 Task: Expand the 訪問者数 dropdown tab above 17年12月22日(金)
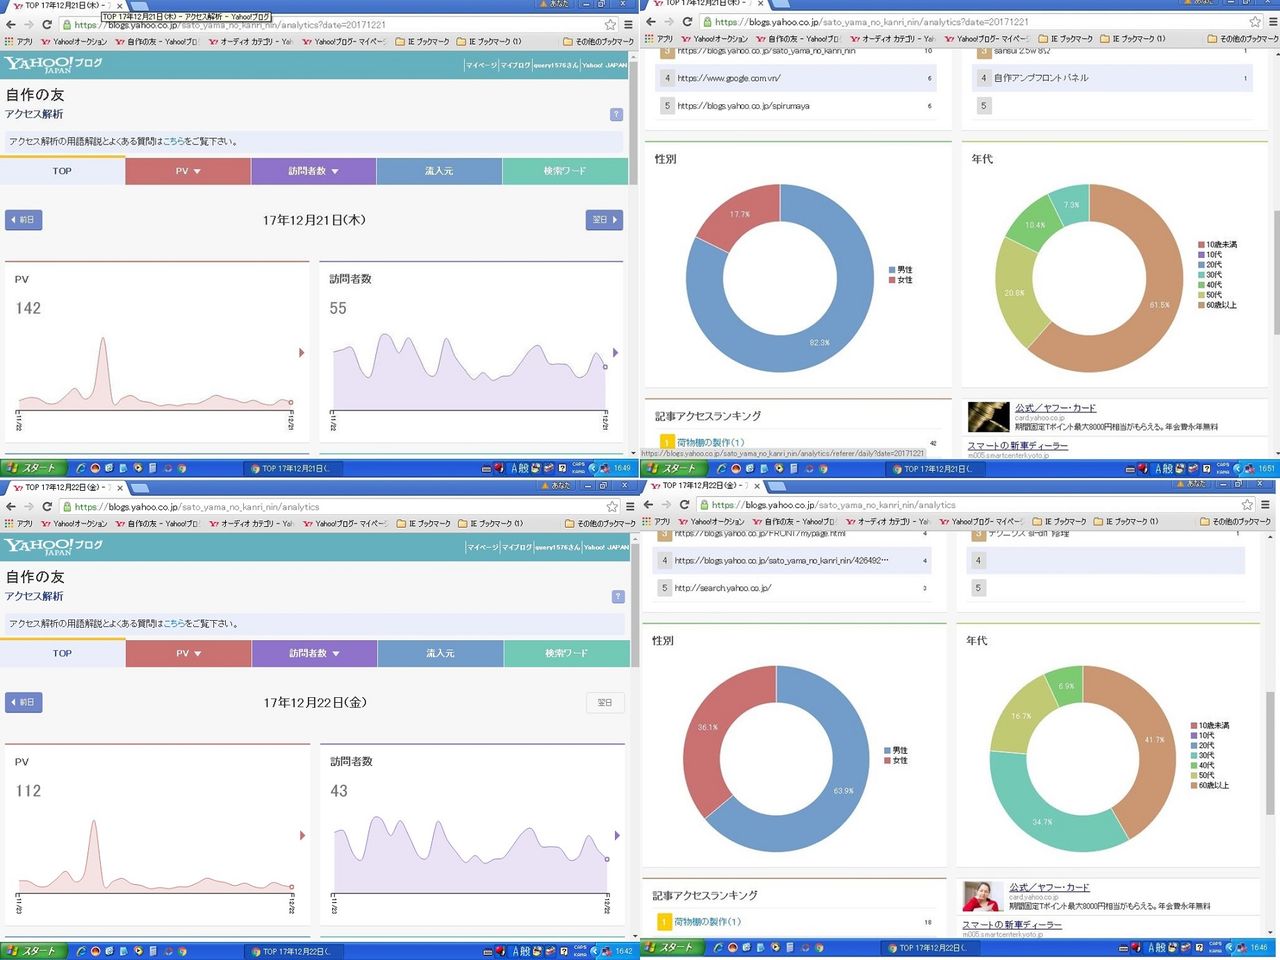(314, 653)
